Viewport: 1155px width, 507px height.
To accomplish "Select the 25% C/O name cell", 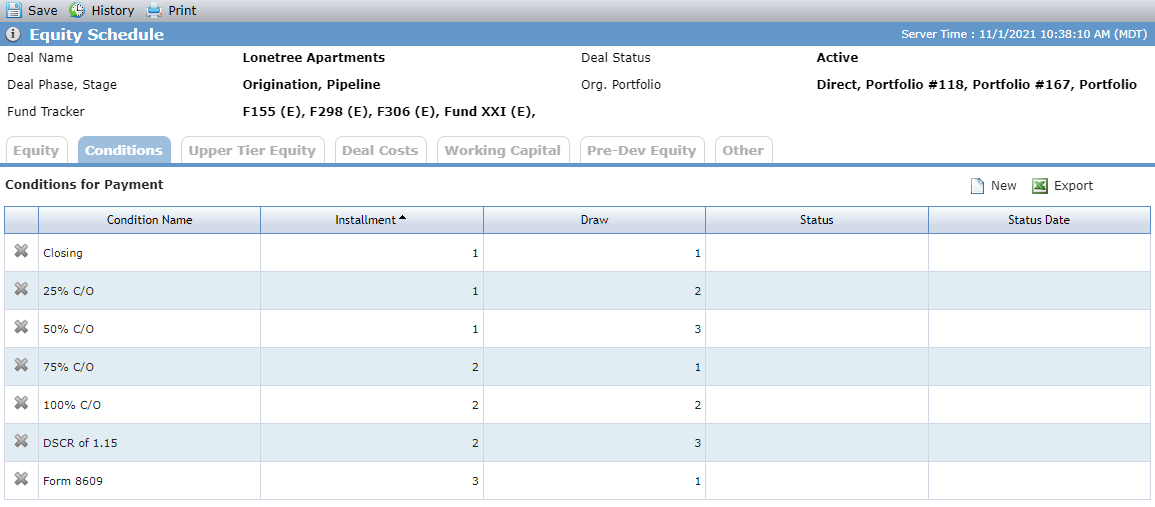I will pos(150,290).
